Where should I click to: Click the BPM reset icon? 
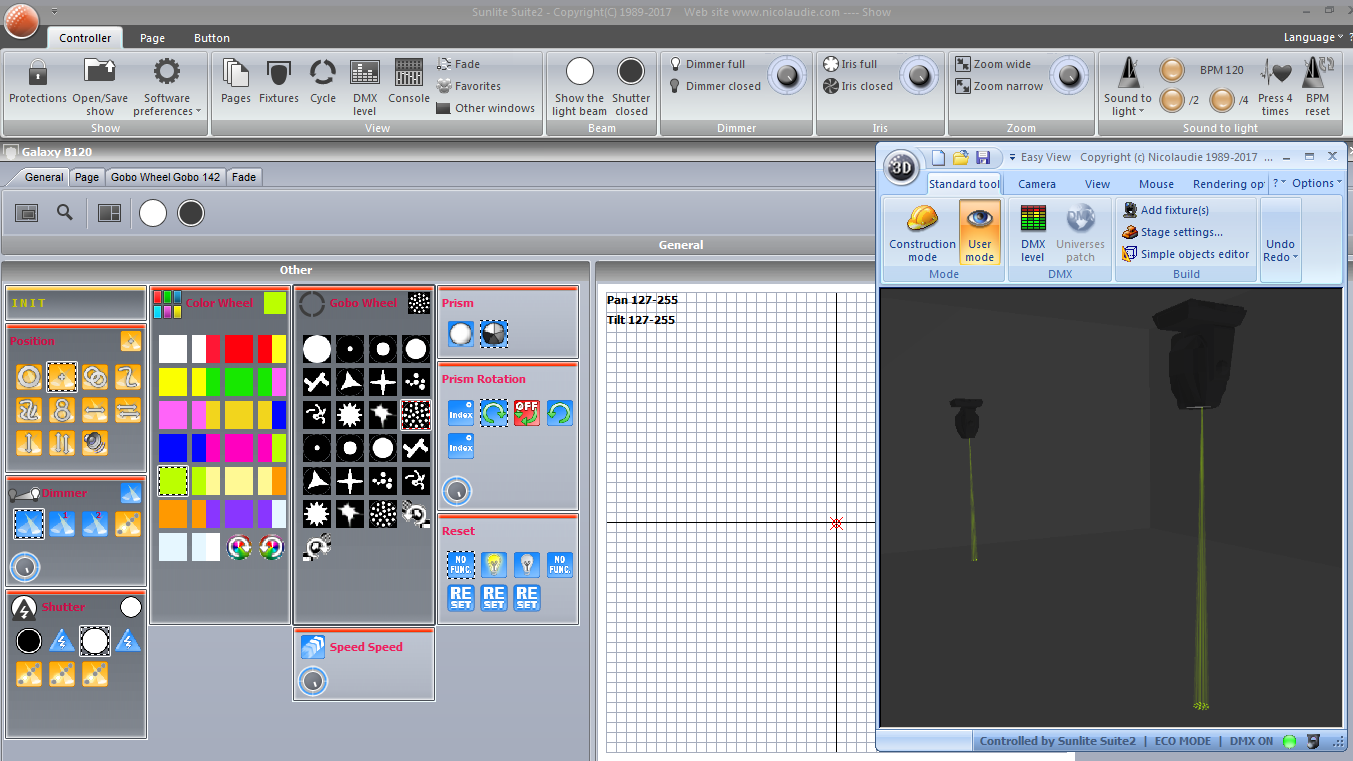coord(1318,72)
